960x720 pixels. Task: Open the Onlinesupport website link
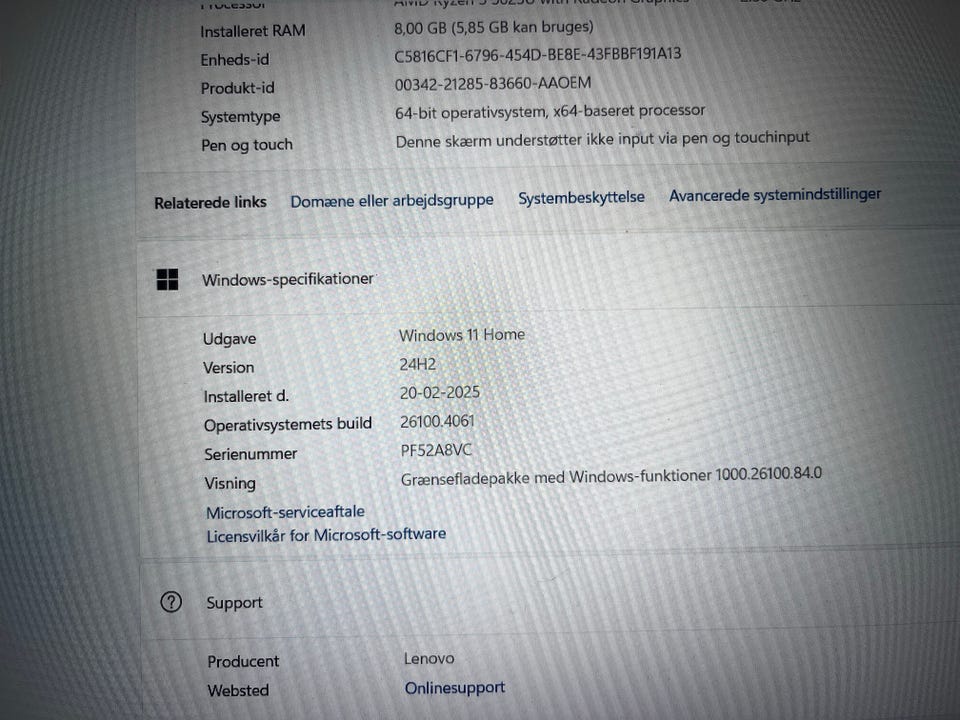455,688
